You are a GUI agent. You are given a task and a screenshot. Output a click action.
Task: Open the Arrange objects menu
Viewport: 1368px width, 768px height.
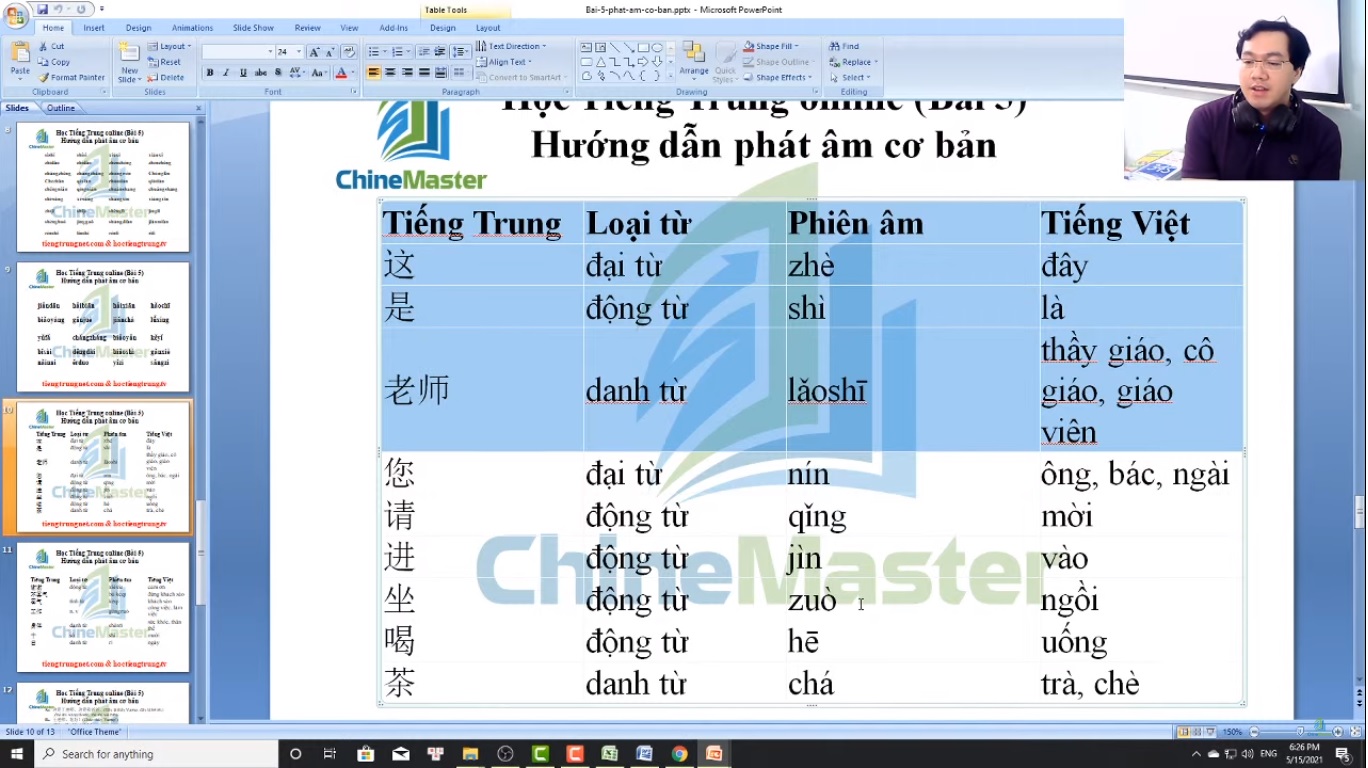[x=694, y=60]
